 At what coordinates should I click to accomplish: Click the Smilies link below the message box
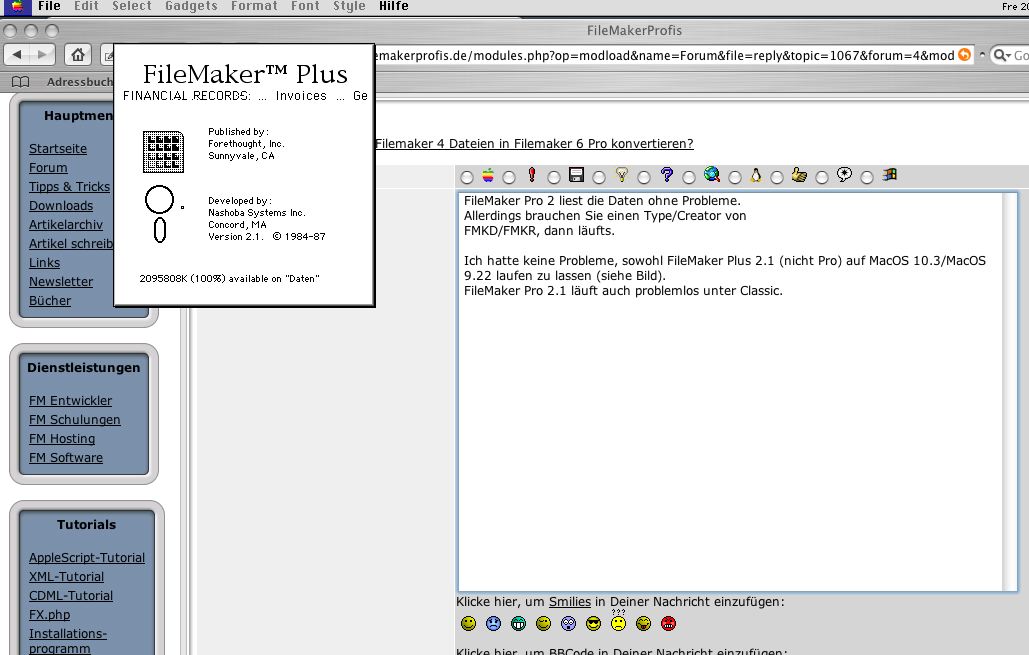(x=570, y=602)
